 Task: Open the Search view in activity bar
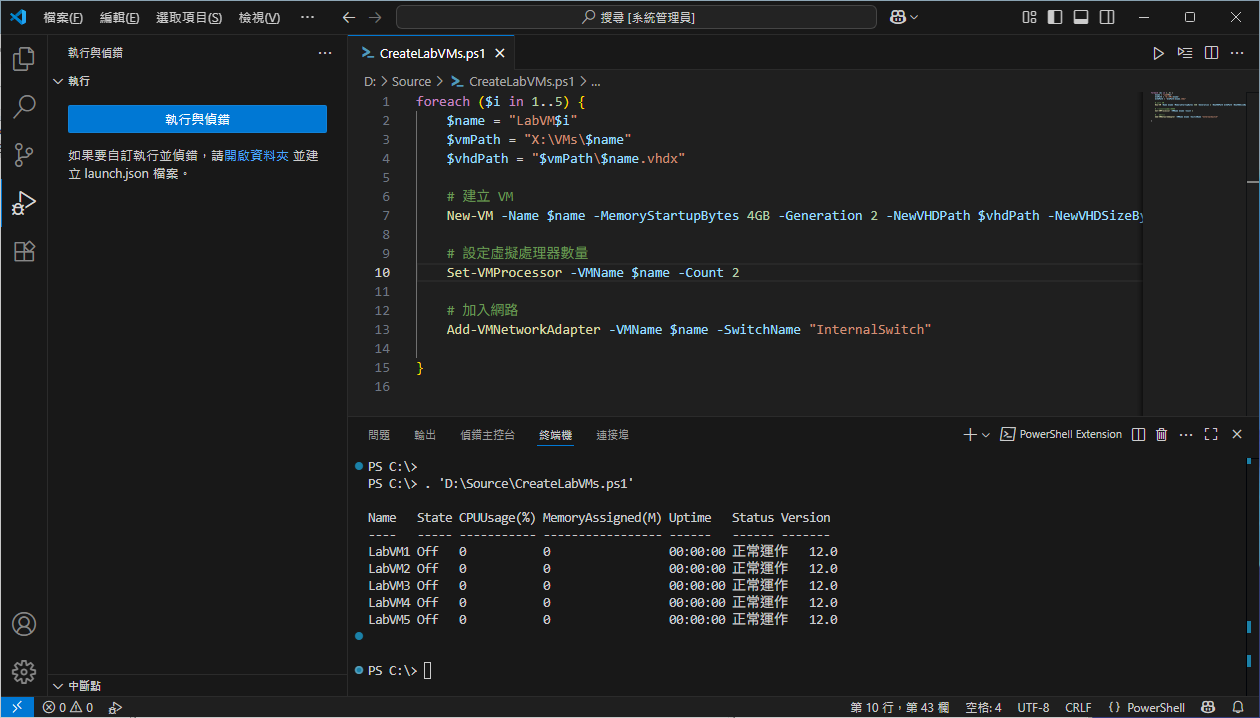[x=24, y=106]
